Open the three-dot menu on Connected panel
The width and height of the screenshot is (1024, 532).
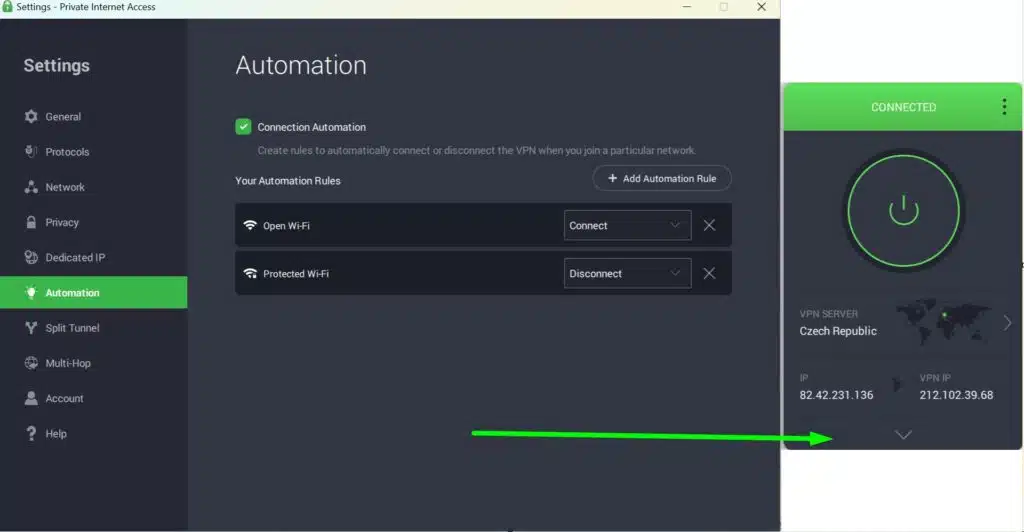tap(1004, 107)
